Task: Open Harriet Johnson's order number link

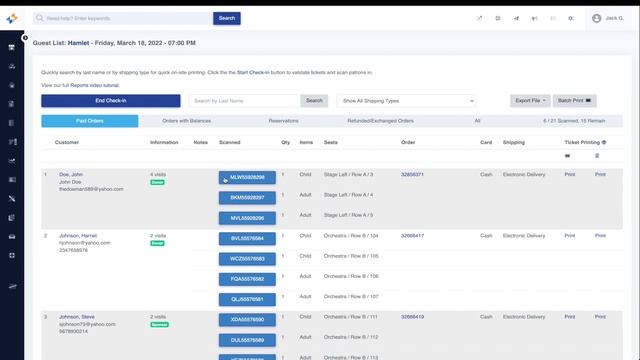Action: 412,236
